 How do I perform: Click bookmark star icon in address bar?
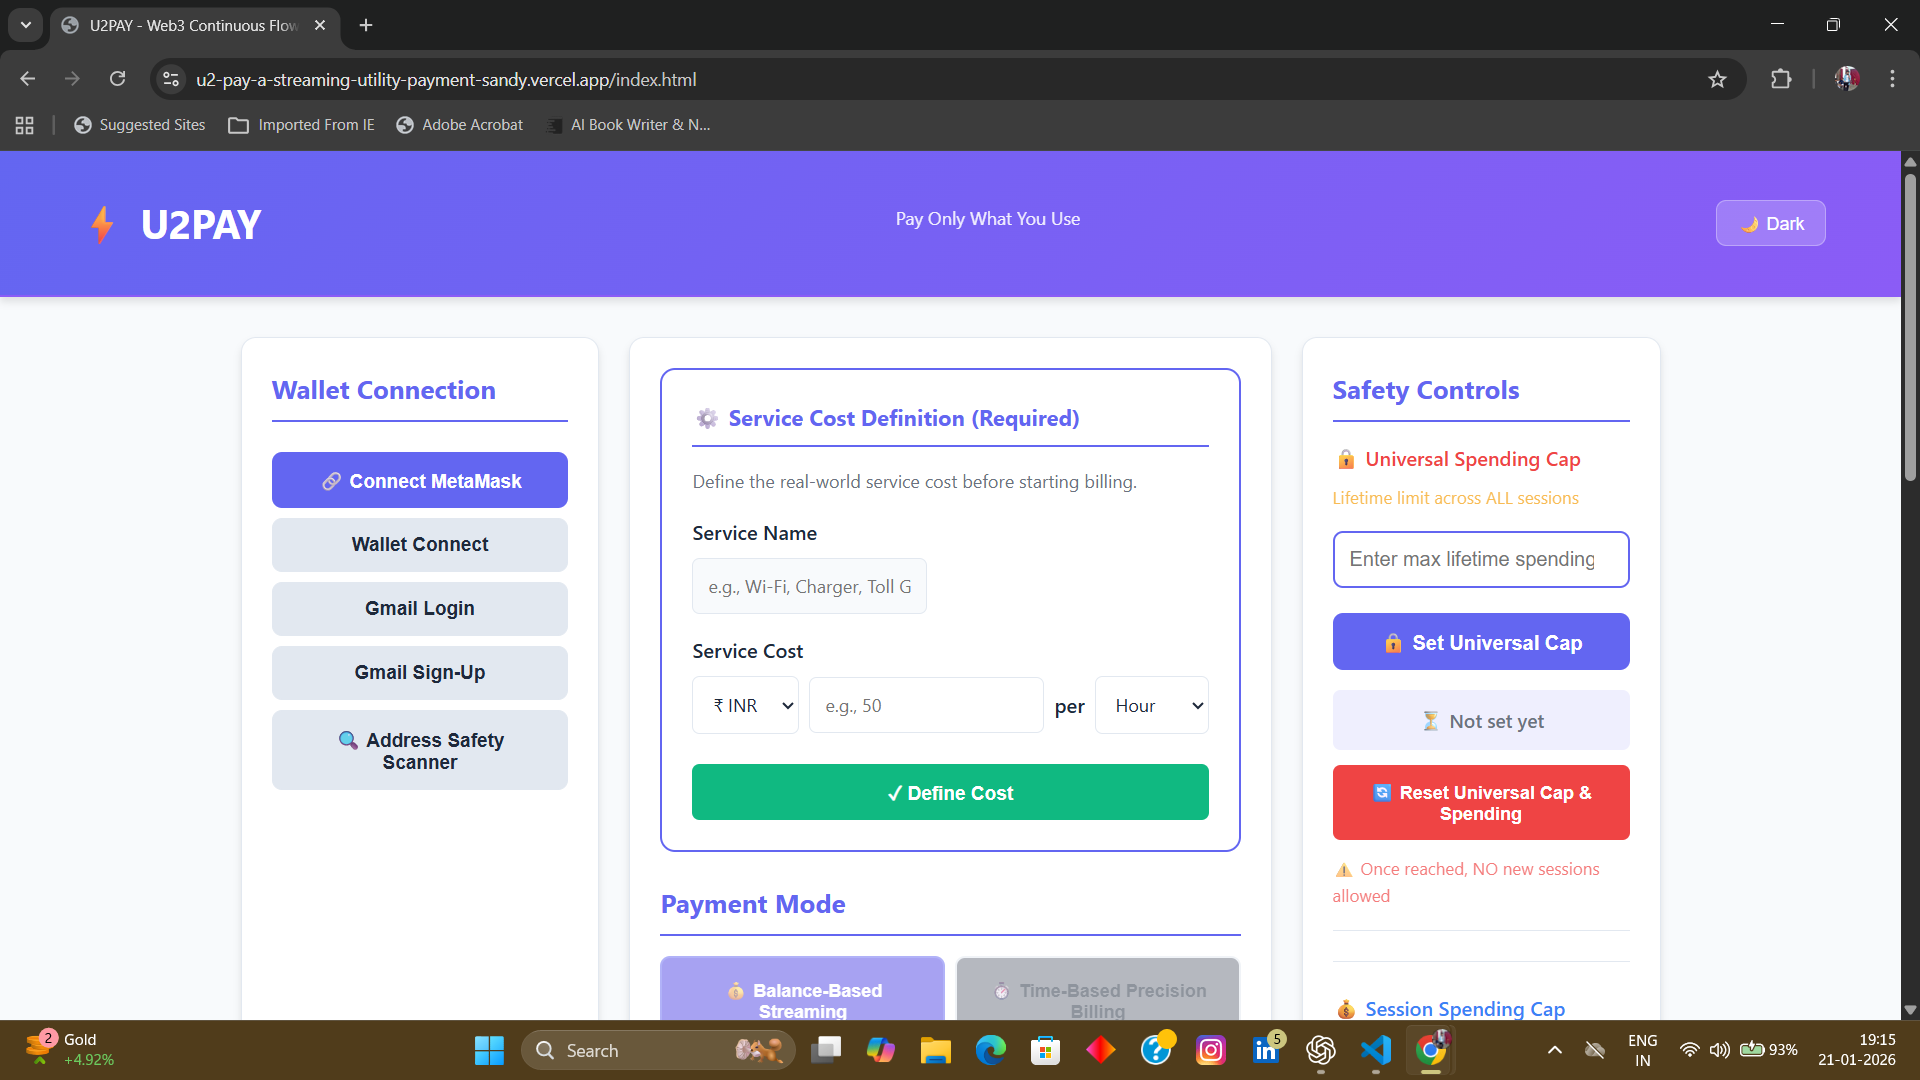click(x=1717, y=79)
